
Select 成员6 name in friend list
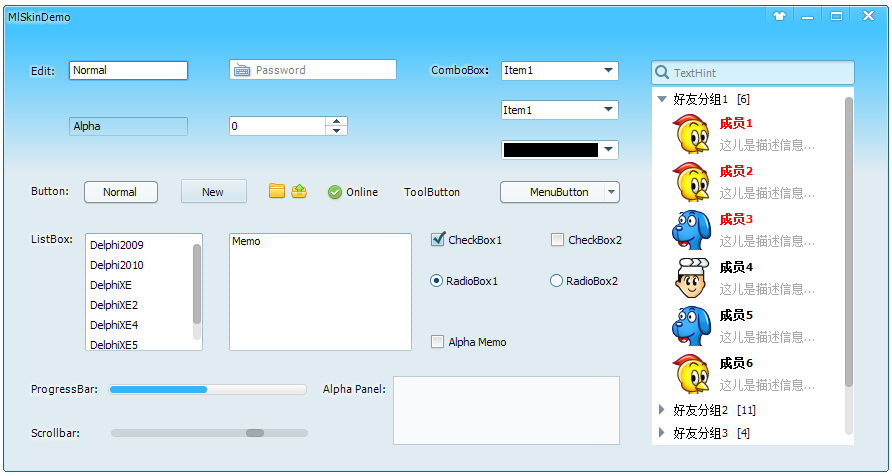(736, 363)
